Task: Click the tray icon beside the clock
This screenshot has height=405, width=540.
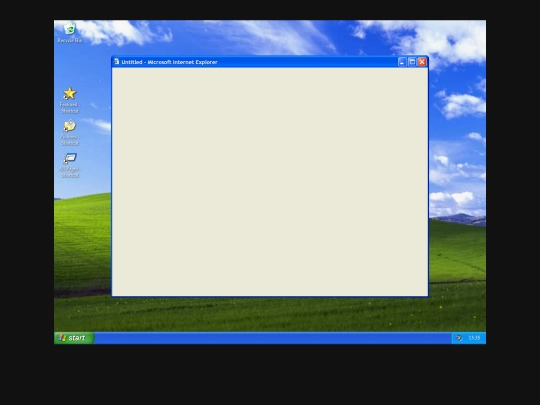Action: tap(459, 338)
